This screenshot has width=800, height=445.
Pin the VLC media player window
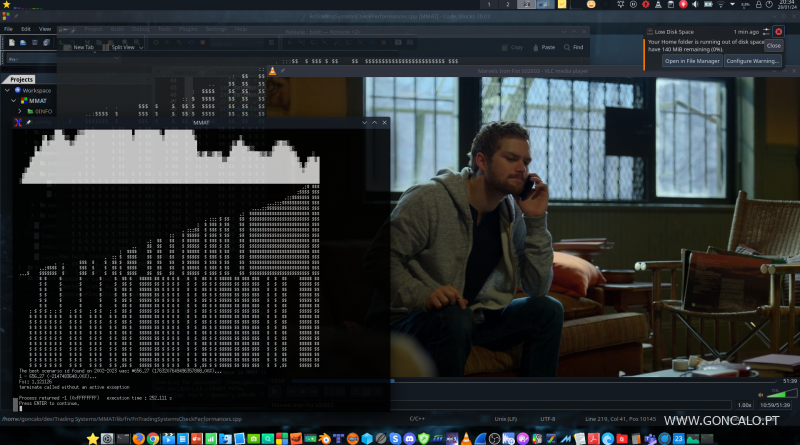pos(282,71)
